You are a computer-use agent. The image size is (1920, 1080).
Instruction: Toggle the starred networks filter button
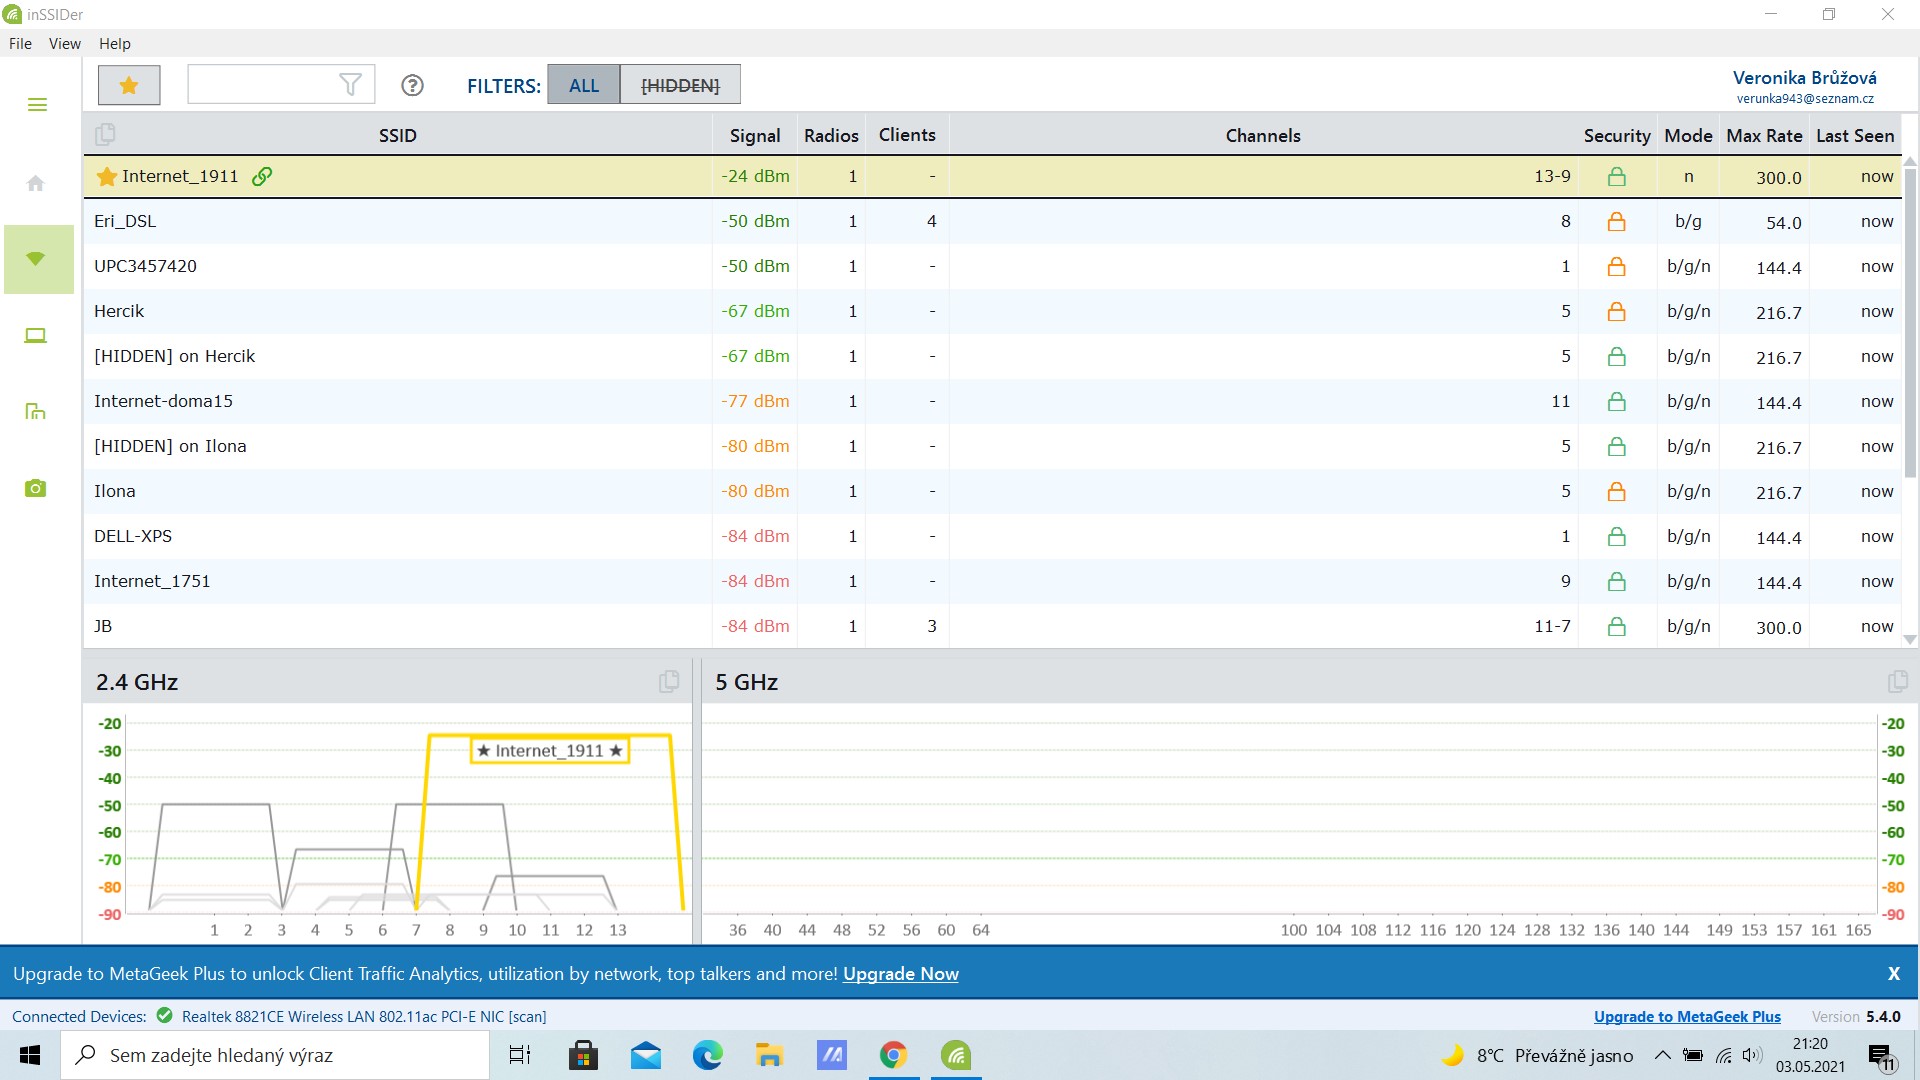point(129,85)
